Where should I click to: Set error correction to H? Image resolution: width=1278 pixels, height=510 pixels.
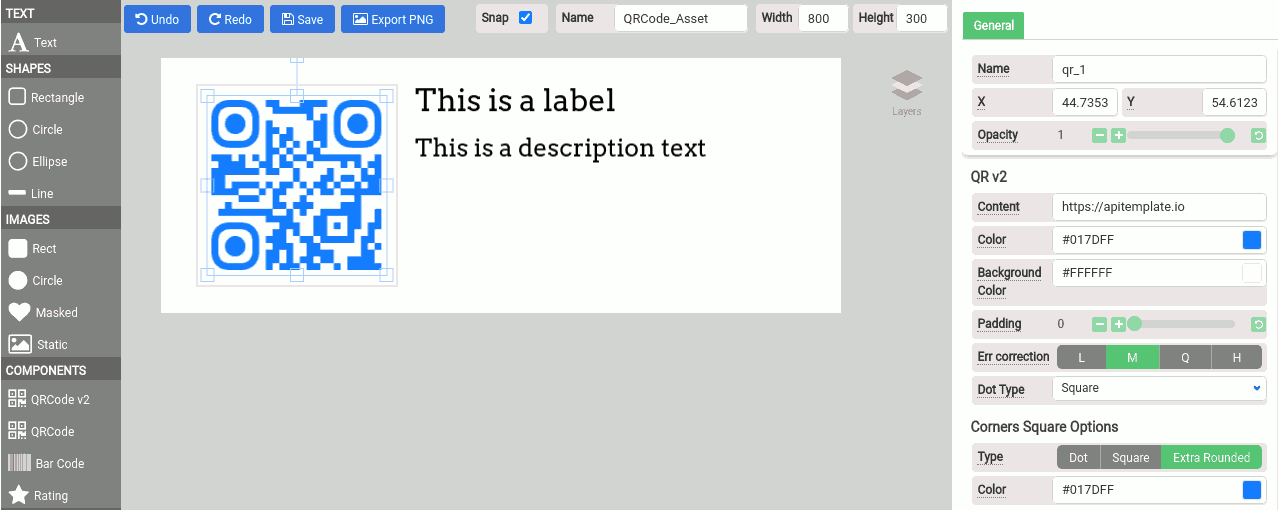pos(1237,357)
